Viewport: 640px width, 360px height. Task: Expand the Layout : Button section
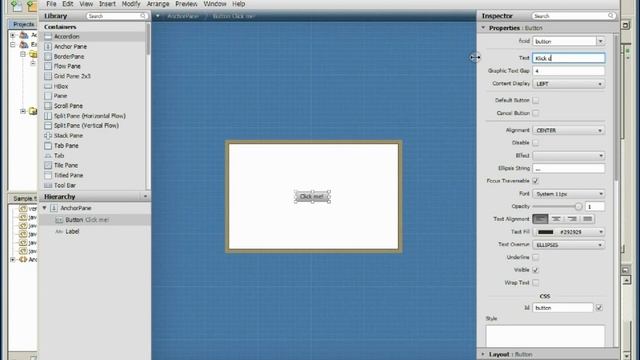(483, 354)
